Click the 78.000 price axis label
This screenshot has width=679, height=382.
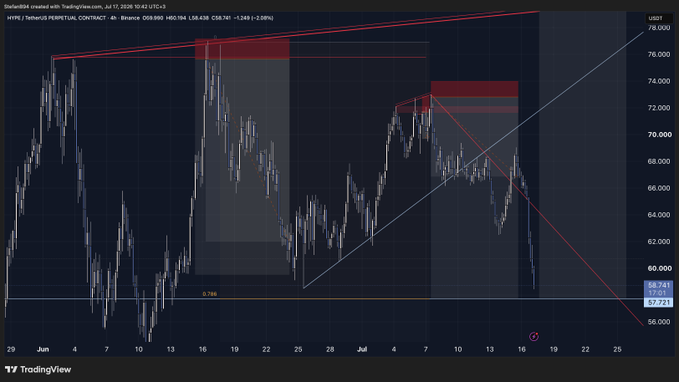[659, 28]
